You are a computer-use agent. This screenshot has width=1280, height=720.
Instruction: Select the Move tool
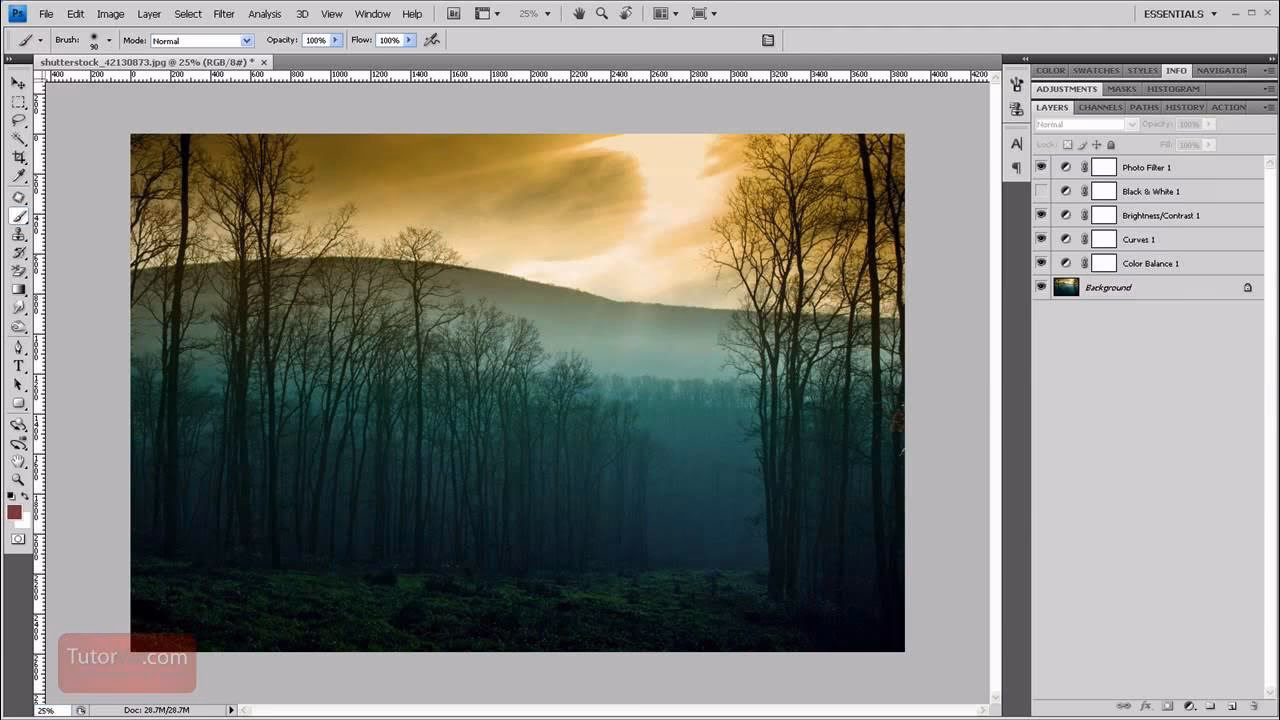18,84
